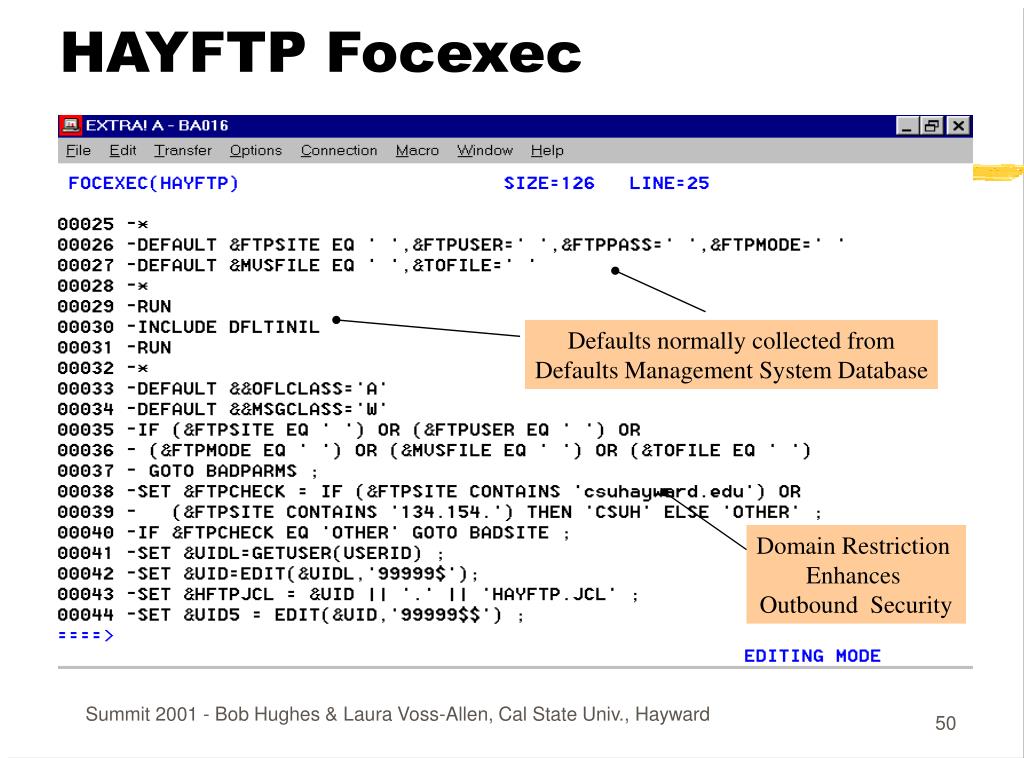Select line 00034 -DEFAULT &&MSGCLASS='W'

click(223, 409)
